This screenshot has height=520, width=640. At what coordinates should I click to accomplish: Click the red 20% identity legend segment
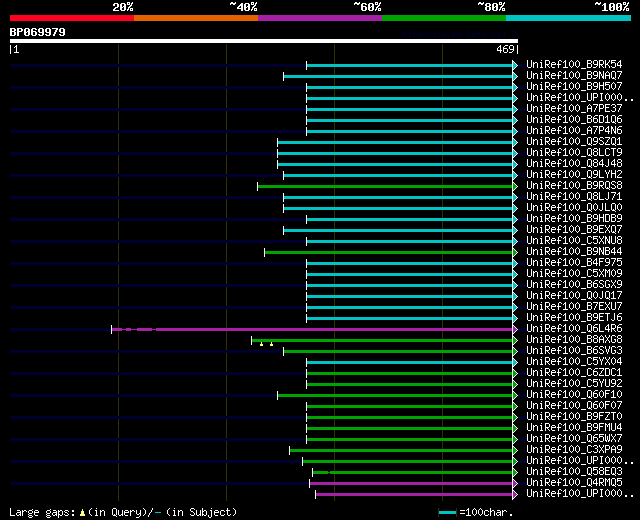[x=72, y=18]
